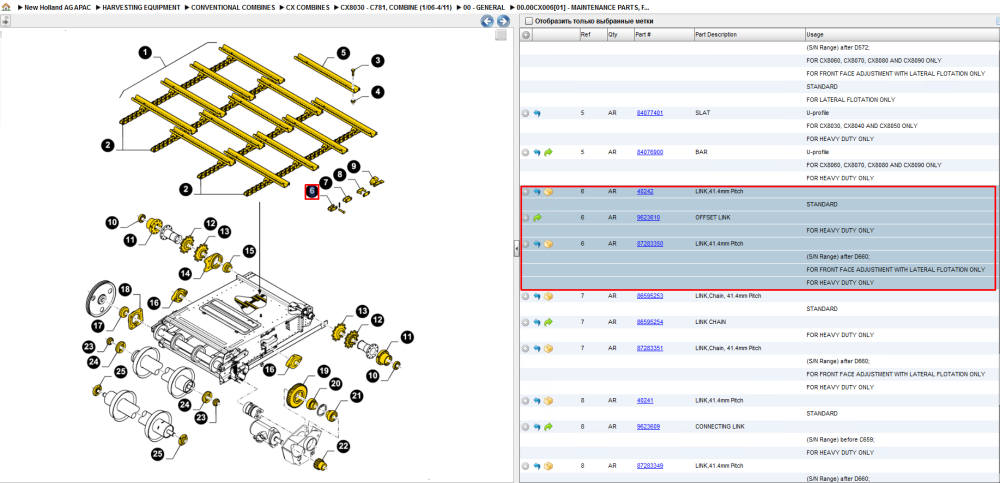Click the box icon for part 48241
The width and height of the screenshot is (1000, 483).
[548, 401]
